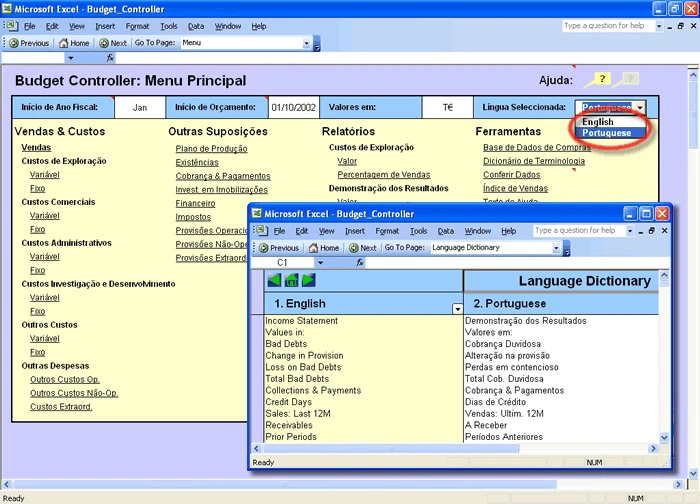Open the filter dropdown on the 1. English column
Screen dimensions: 700x504
pyautogui.click(x=457, y=309)
